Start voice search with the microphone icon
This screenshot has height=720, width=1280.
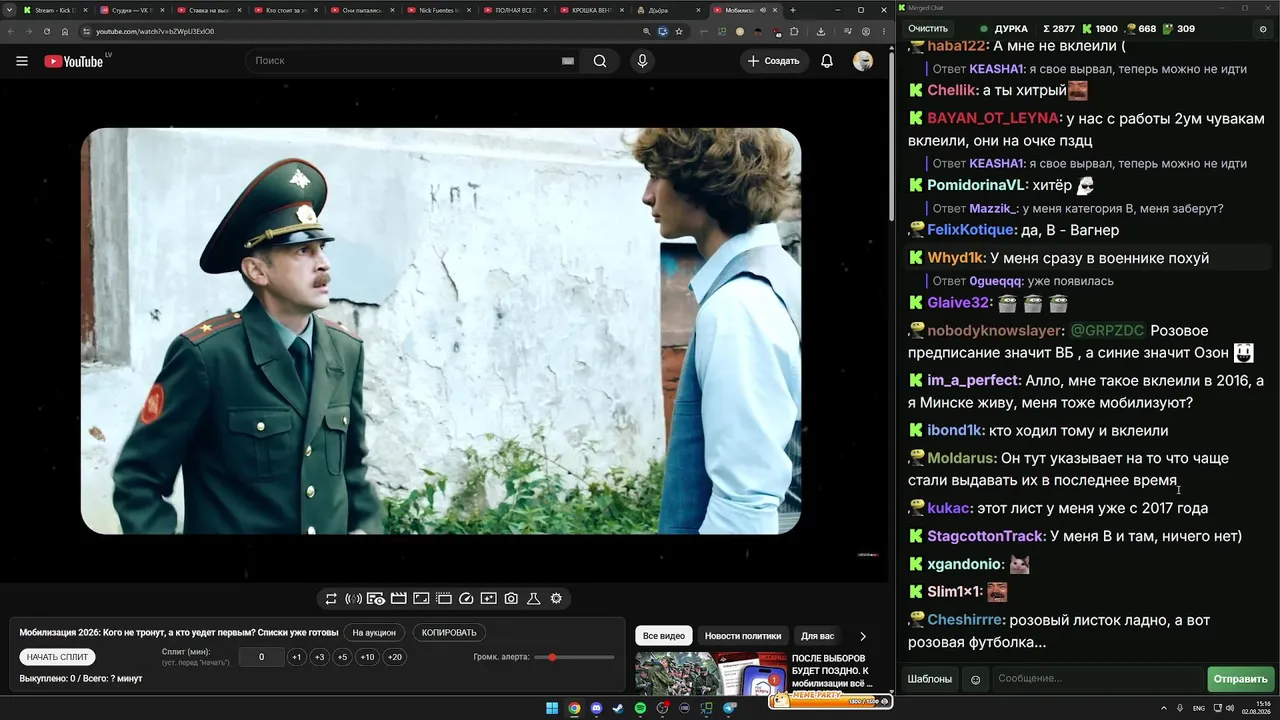point(642,61)
